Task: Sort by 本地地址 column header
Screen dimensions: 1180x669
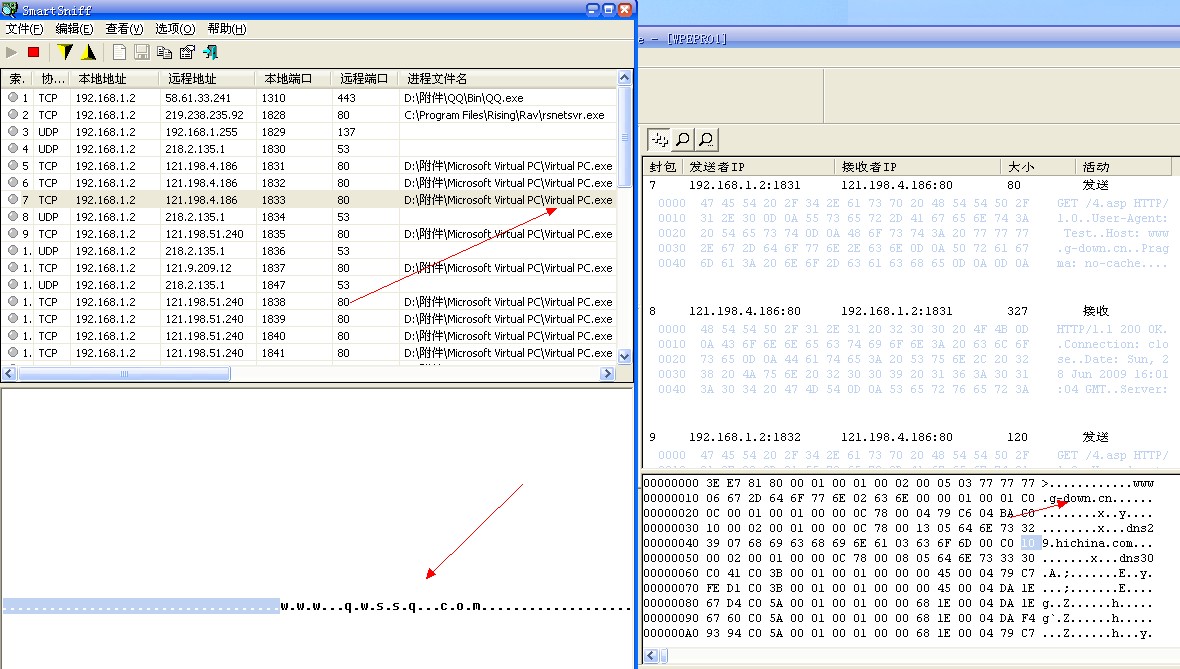Action: (x=114, y=78)
